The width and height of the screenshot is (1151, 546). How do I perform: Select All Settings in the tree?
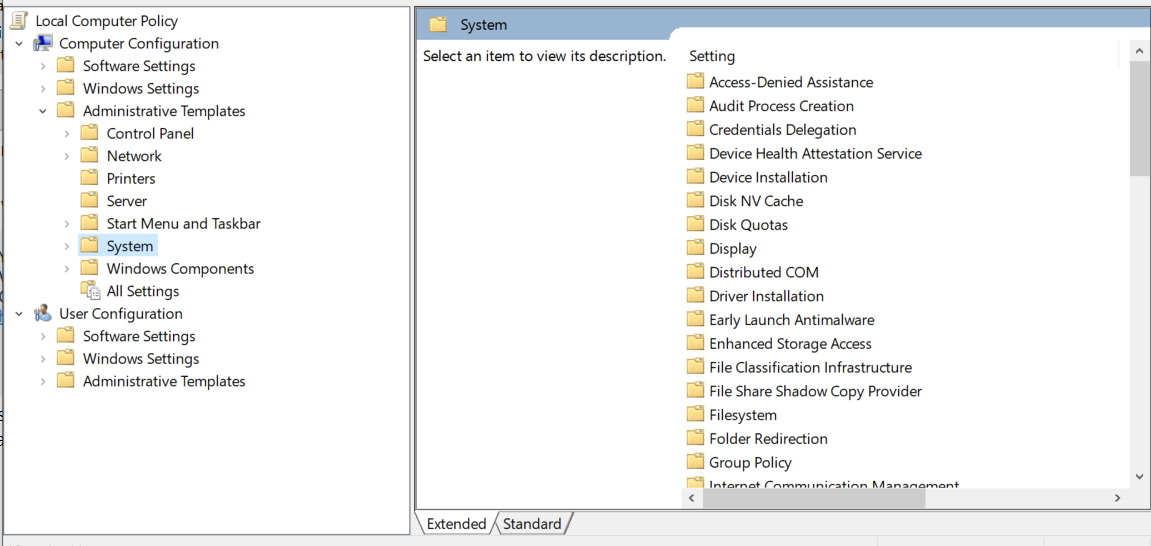point(142,291)
